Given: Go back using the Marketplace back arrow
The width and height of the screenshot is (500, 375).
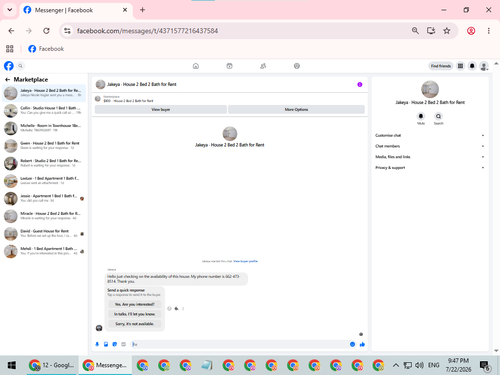Looking at the screenshot, I should coord(7,79).
